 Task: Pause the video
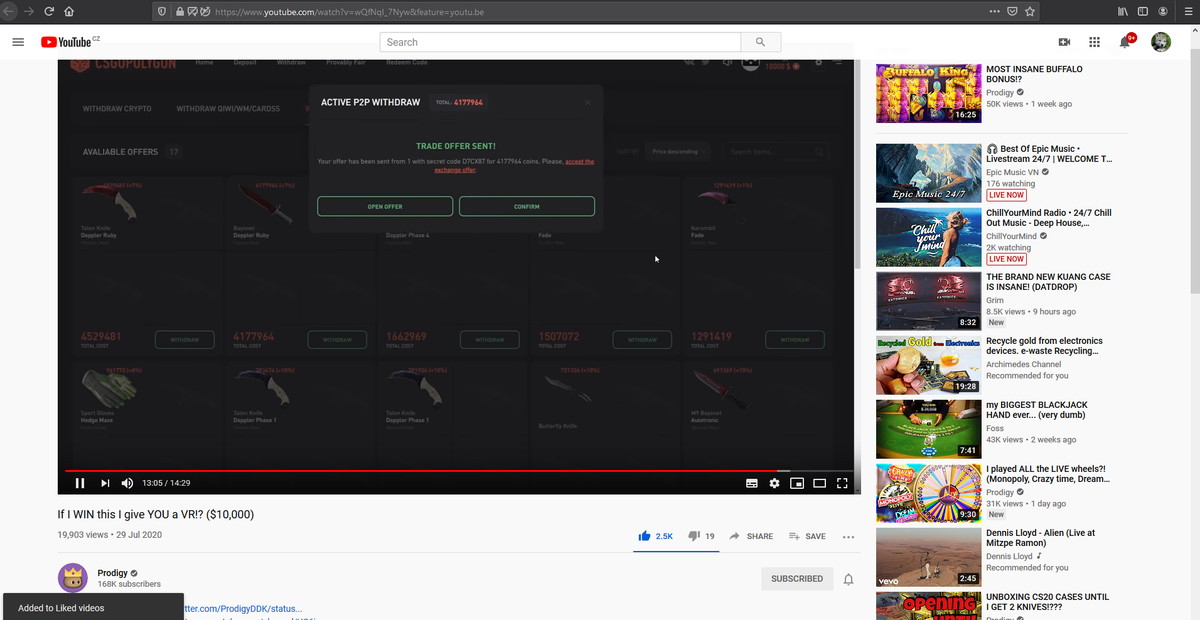click(80, 483)
